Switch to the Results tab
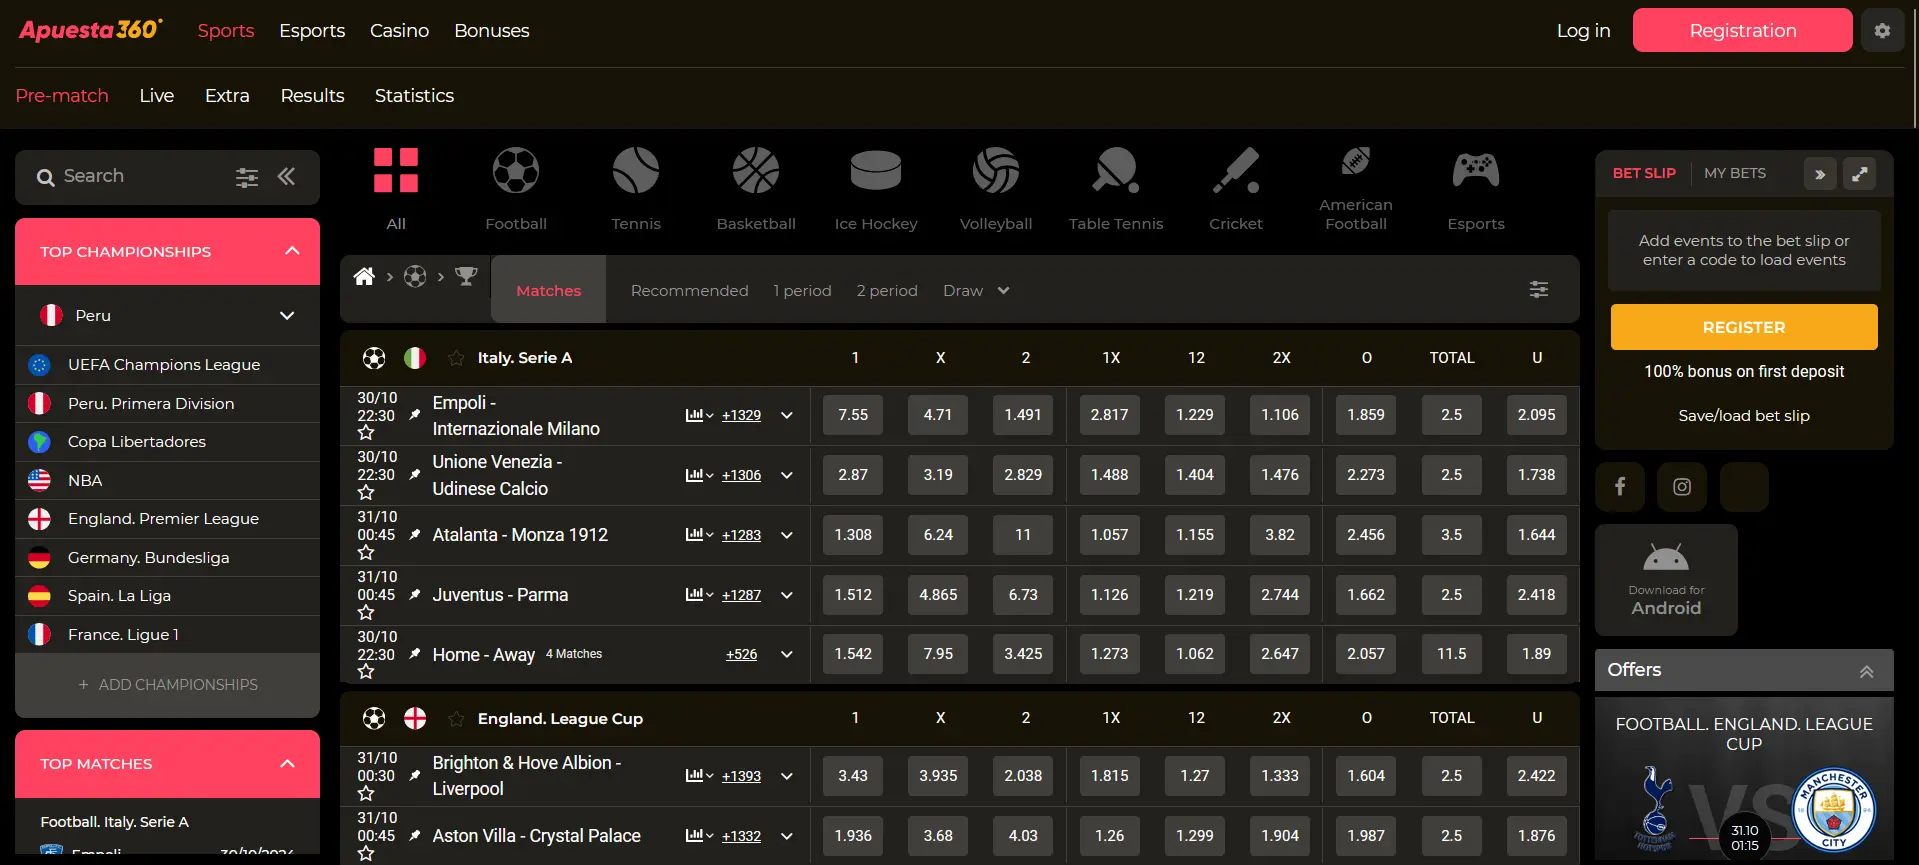The height and width of the screenshot is (865, 1919). click(312, 96)
